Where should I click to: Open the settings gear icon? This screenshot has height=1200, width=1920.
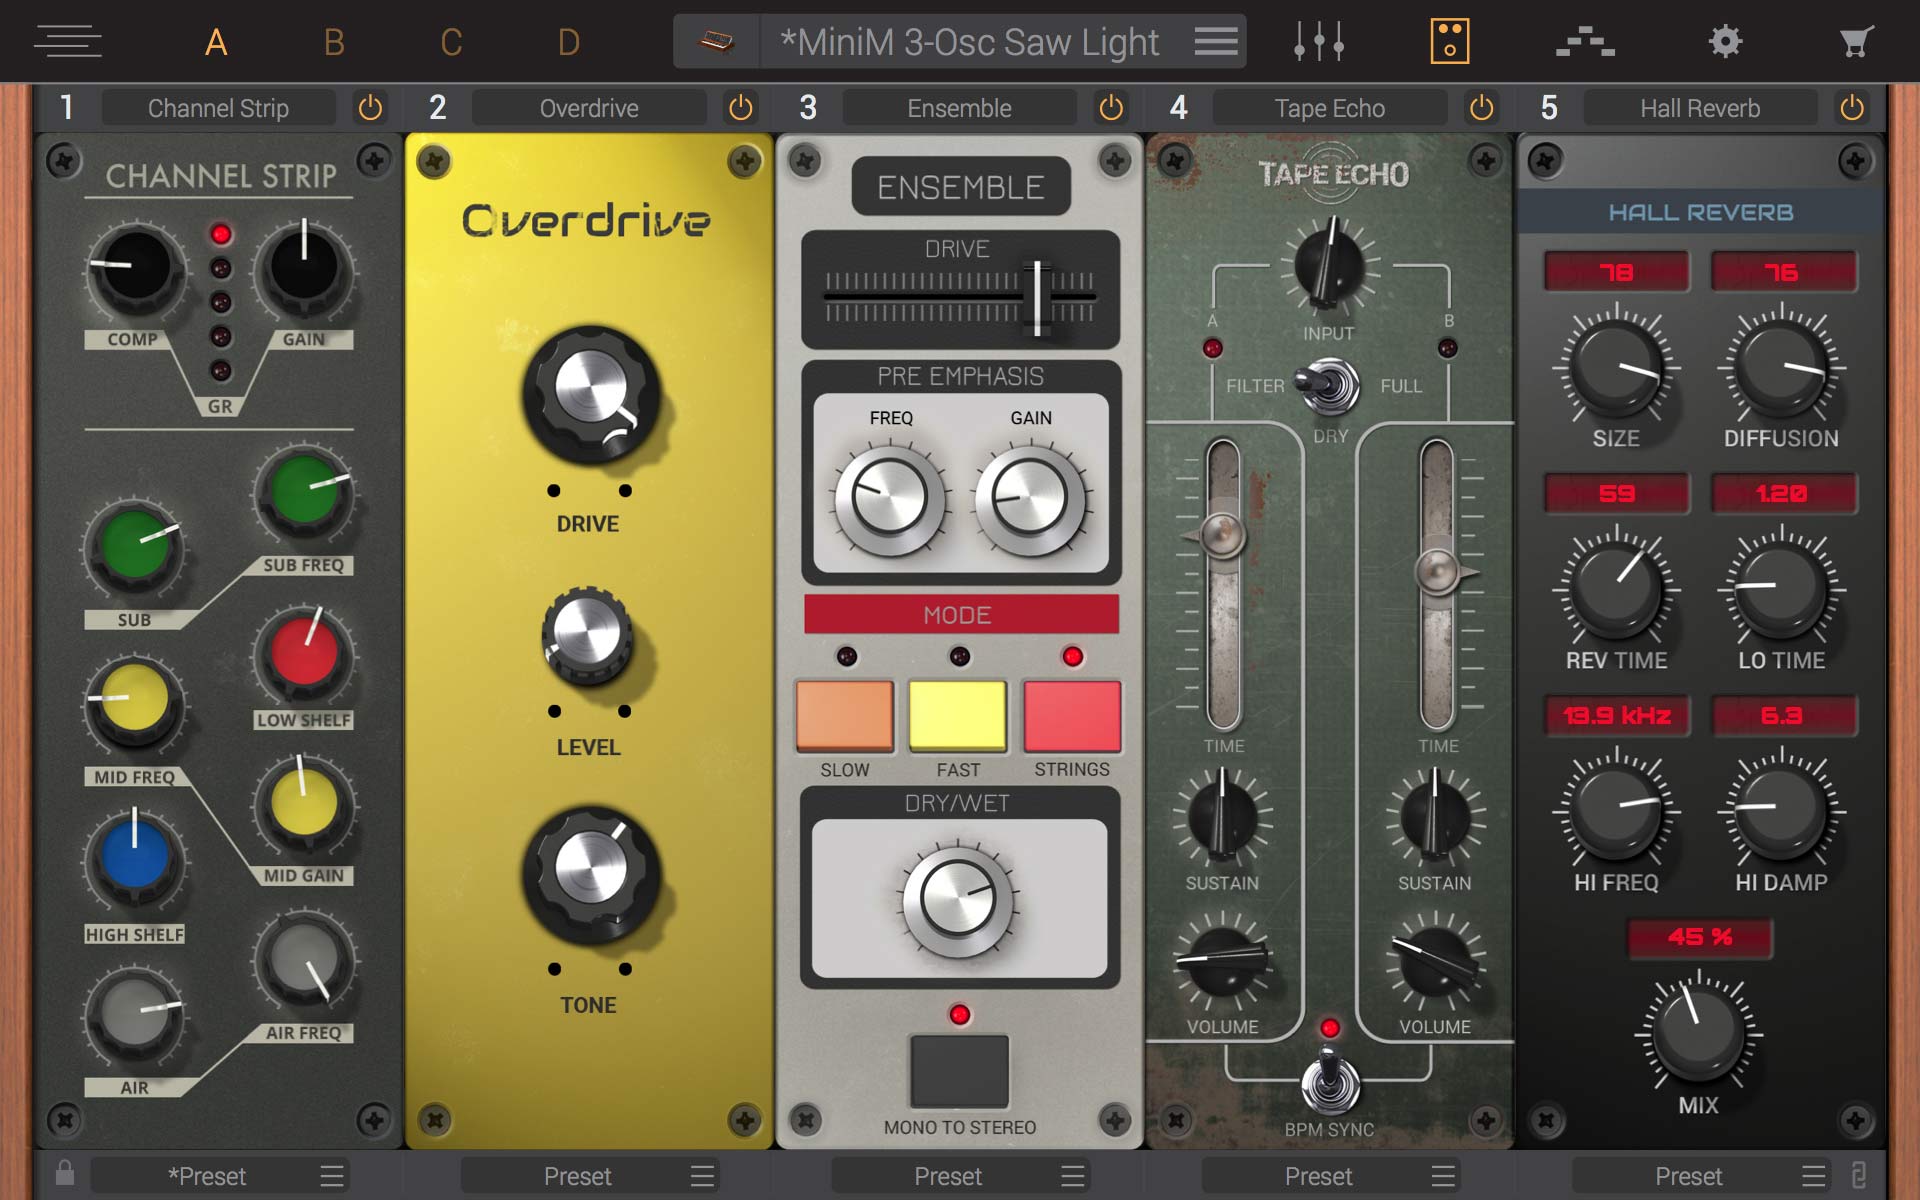point(1725,42)
